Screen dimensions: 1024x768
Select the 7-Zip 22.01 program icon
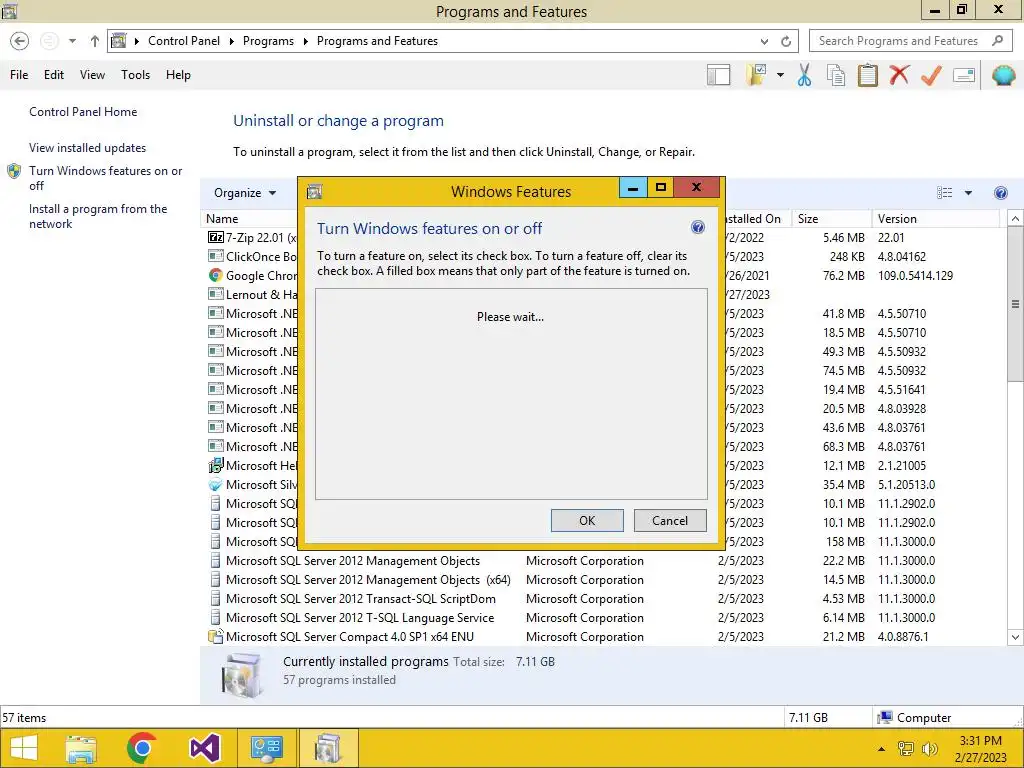click(216, 237)
